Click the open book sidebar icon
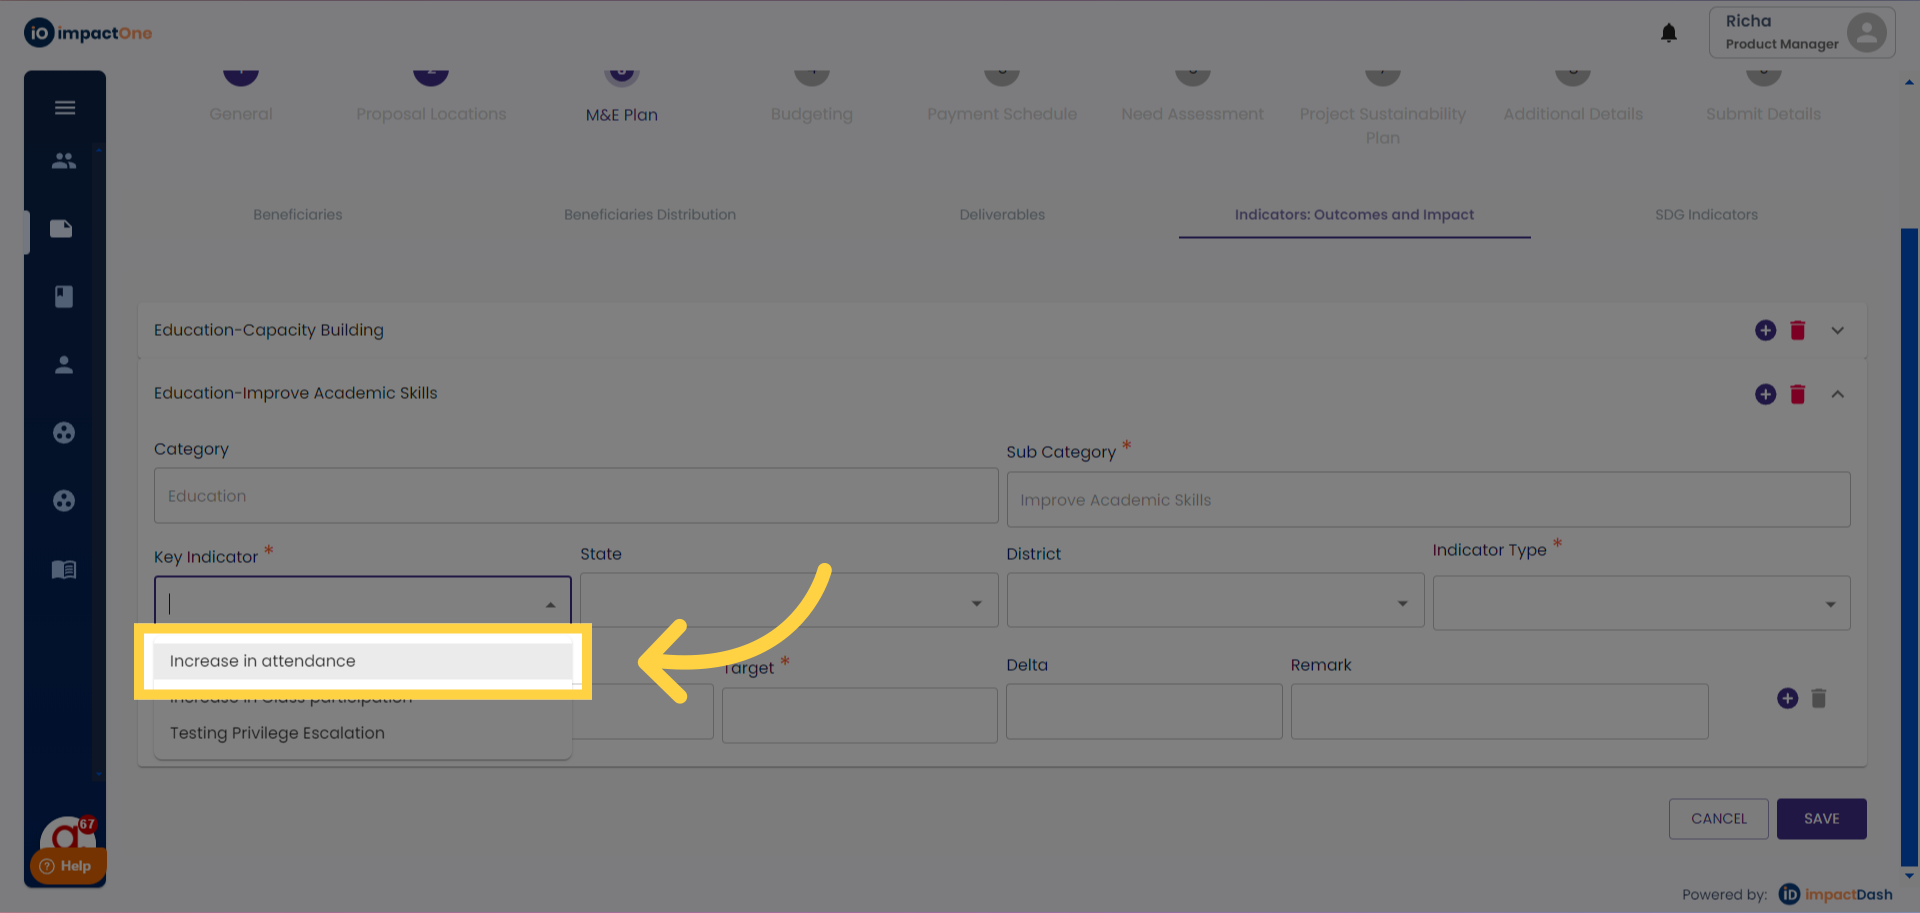 tap(64, 569)
